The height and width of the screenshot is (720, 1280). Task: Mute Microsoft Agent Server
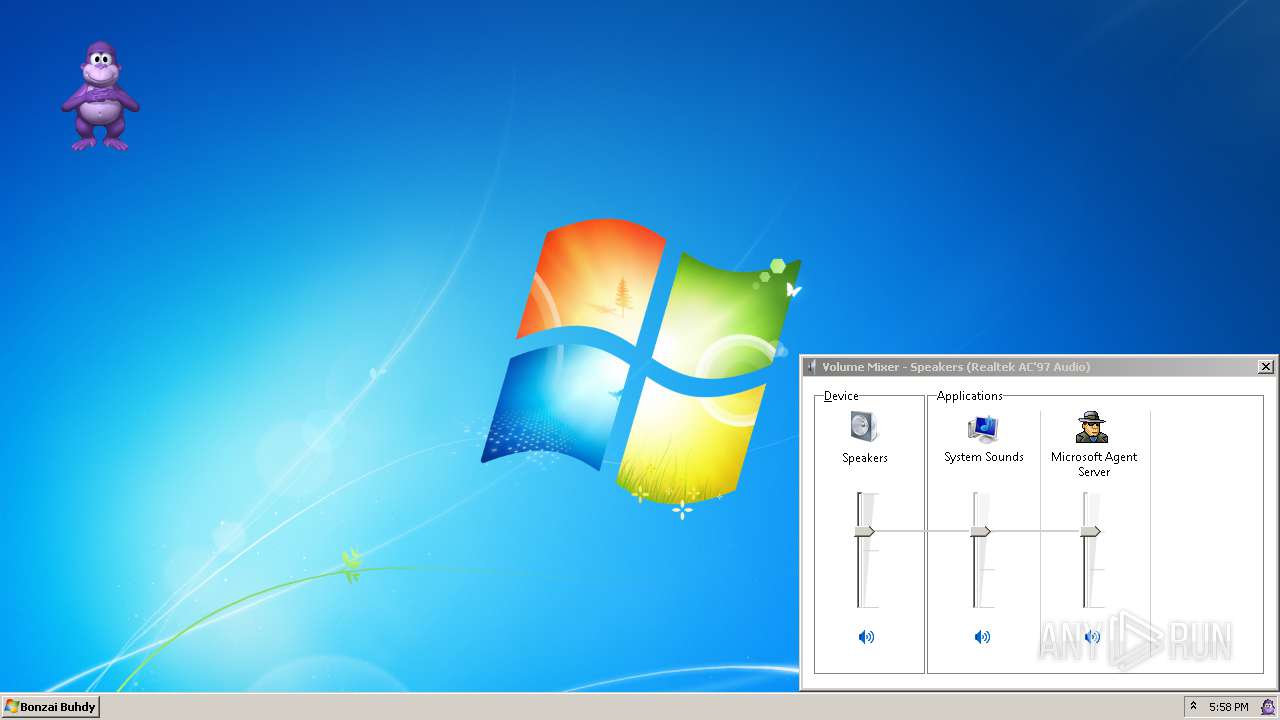click(x=1093, y=637)
